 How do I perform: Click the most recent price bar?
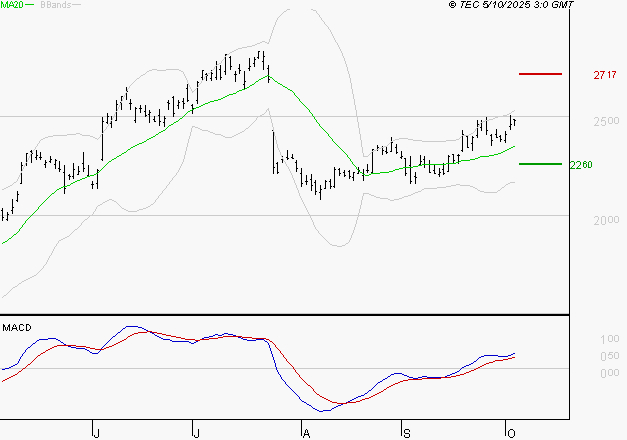tap(514, 122)
